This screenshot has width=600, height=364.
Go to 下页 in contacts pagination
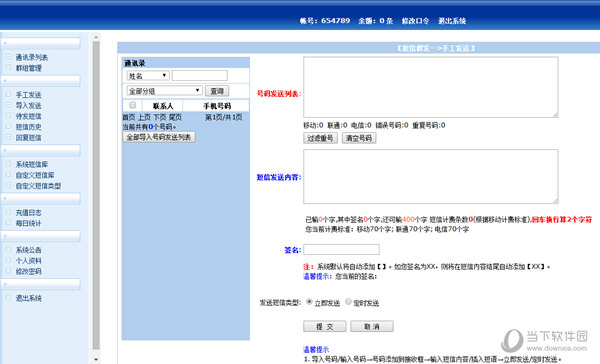pos(160,117)
